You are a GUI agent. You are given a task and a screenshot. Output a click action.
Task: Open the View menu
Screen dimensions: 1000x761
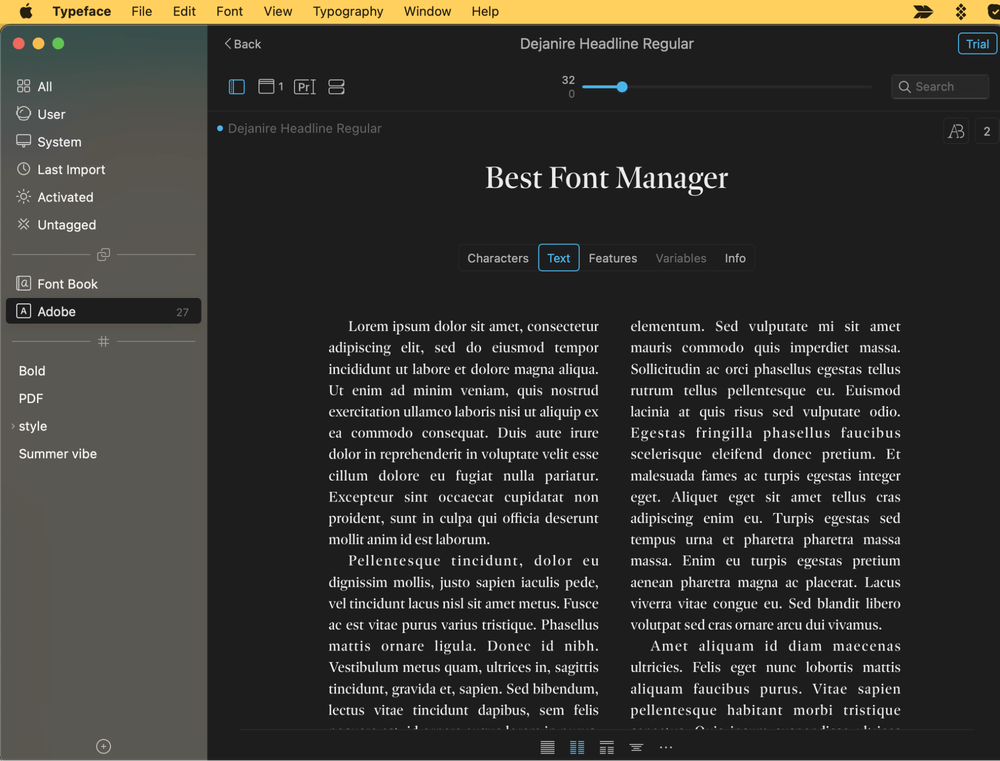tap(278, 11)
